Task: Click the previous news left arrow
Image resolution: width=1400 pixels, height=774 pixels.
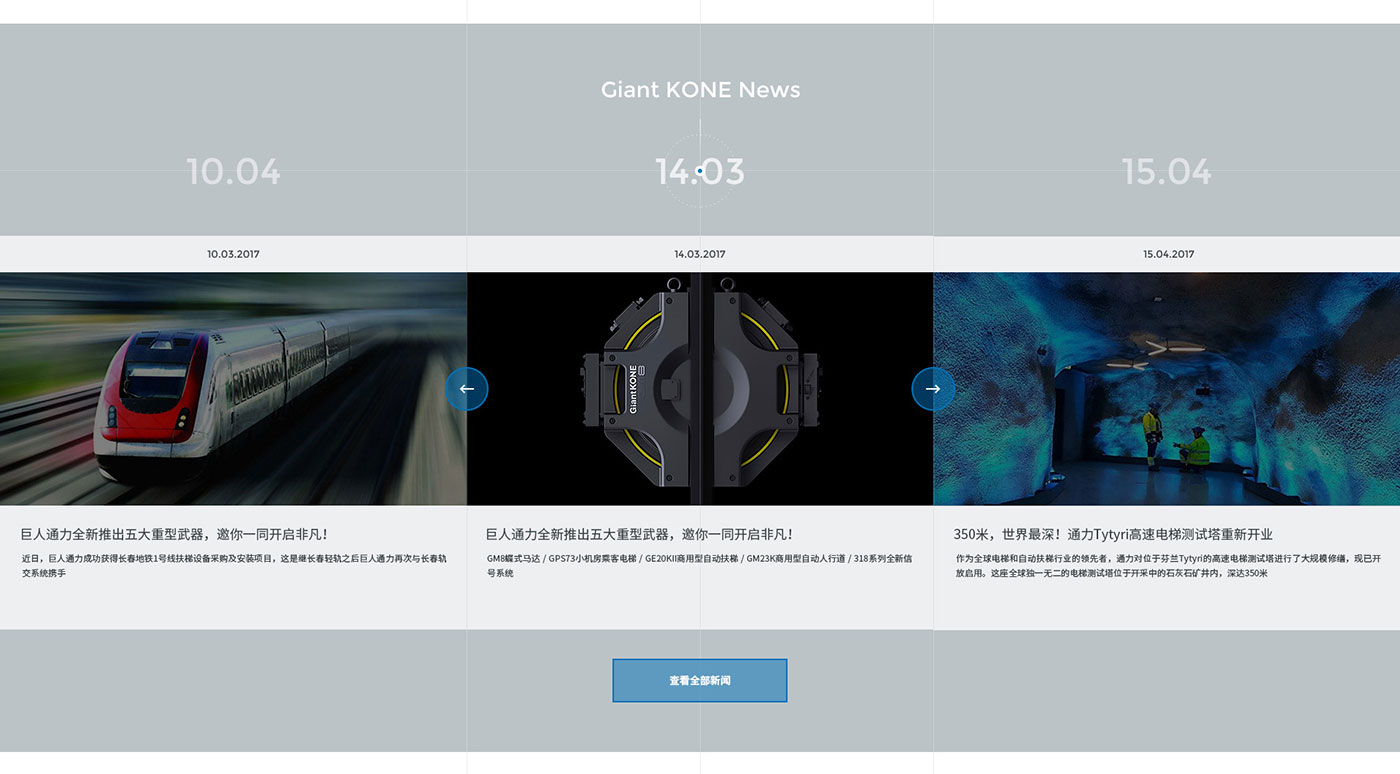Action: click(466, 389)
